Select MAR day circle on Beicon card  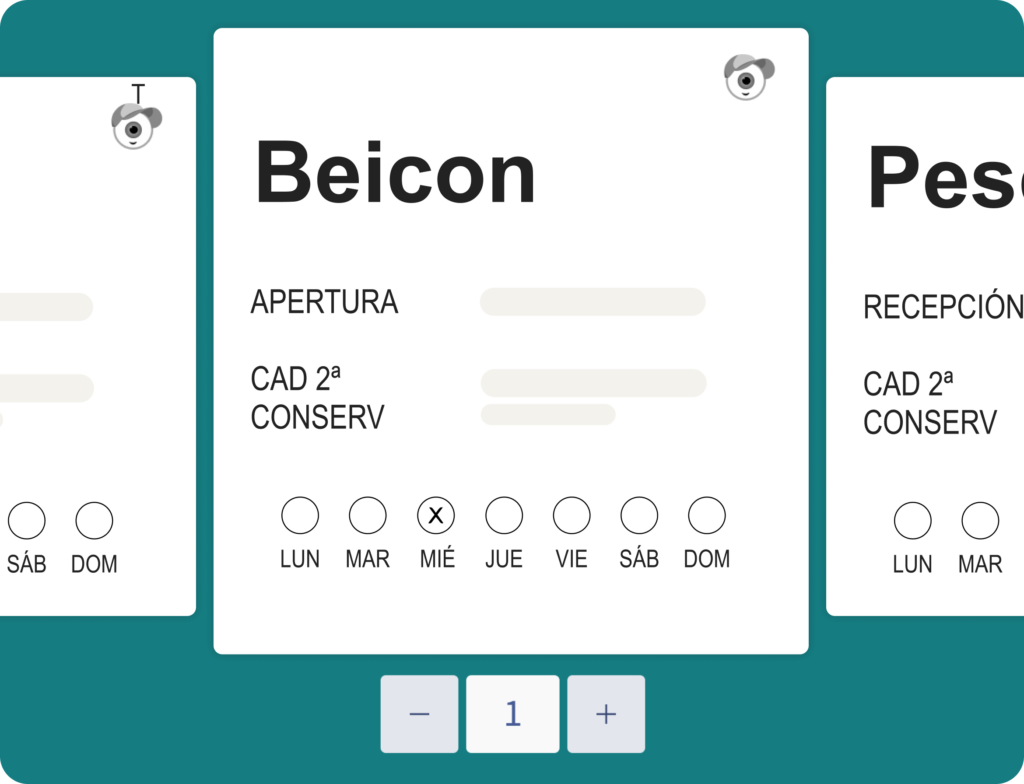click(368, 516)
